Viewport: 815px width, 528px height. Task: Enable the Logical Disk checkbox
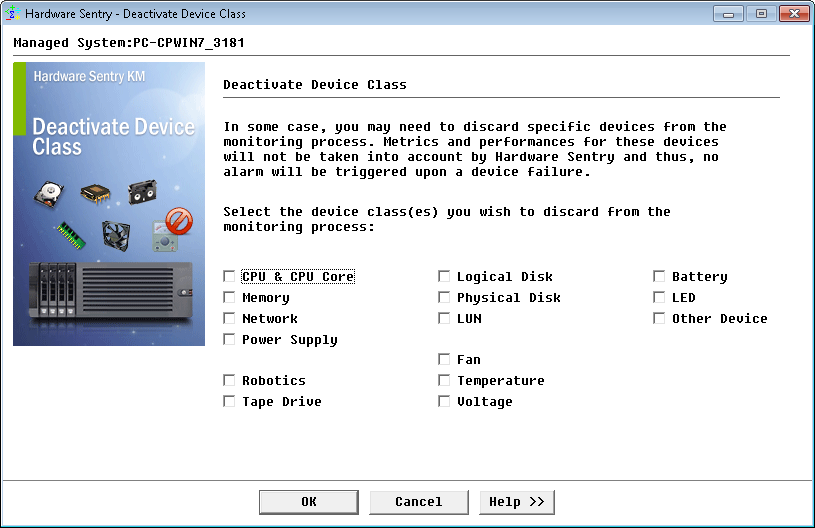(x=444, y=276)
